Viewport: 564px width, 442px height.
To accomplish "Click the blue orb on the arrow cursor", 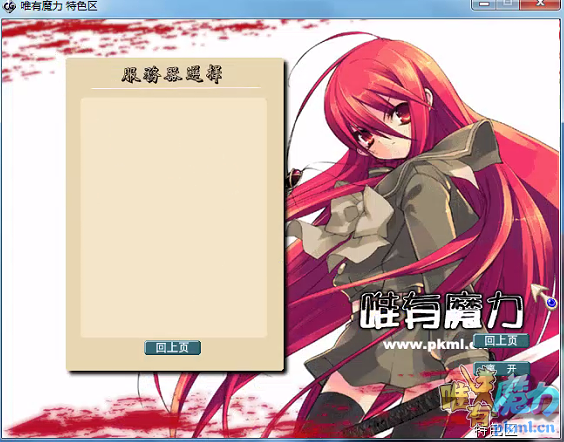I will coord(551,303).
